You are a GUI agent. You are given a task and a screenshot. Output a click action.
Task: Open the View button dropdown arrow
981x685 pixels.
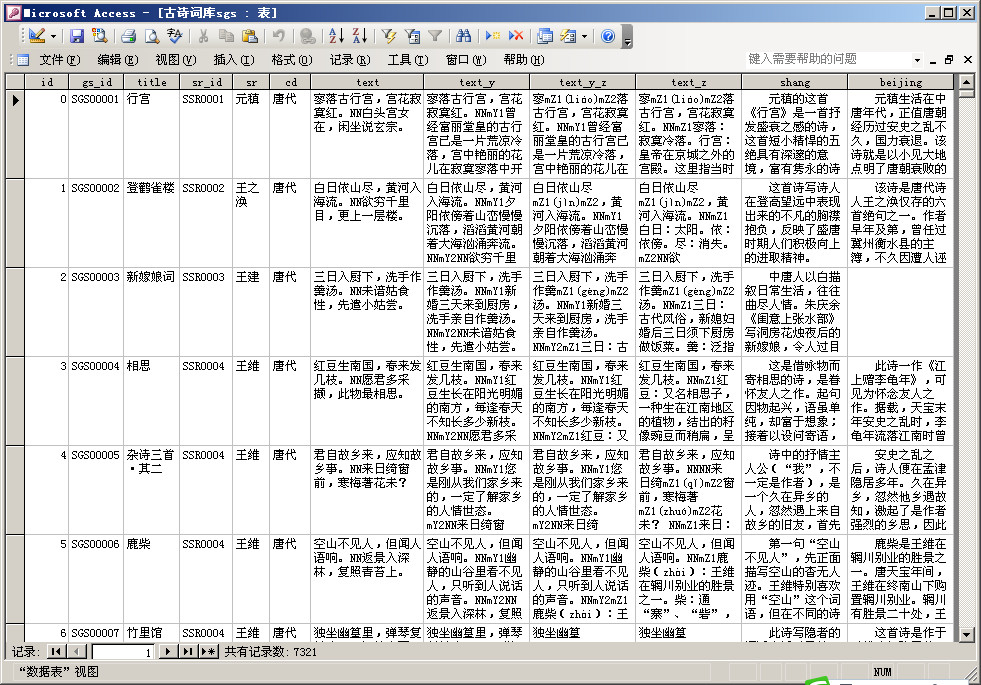(x=53, y=36)
